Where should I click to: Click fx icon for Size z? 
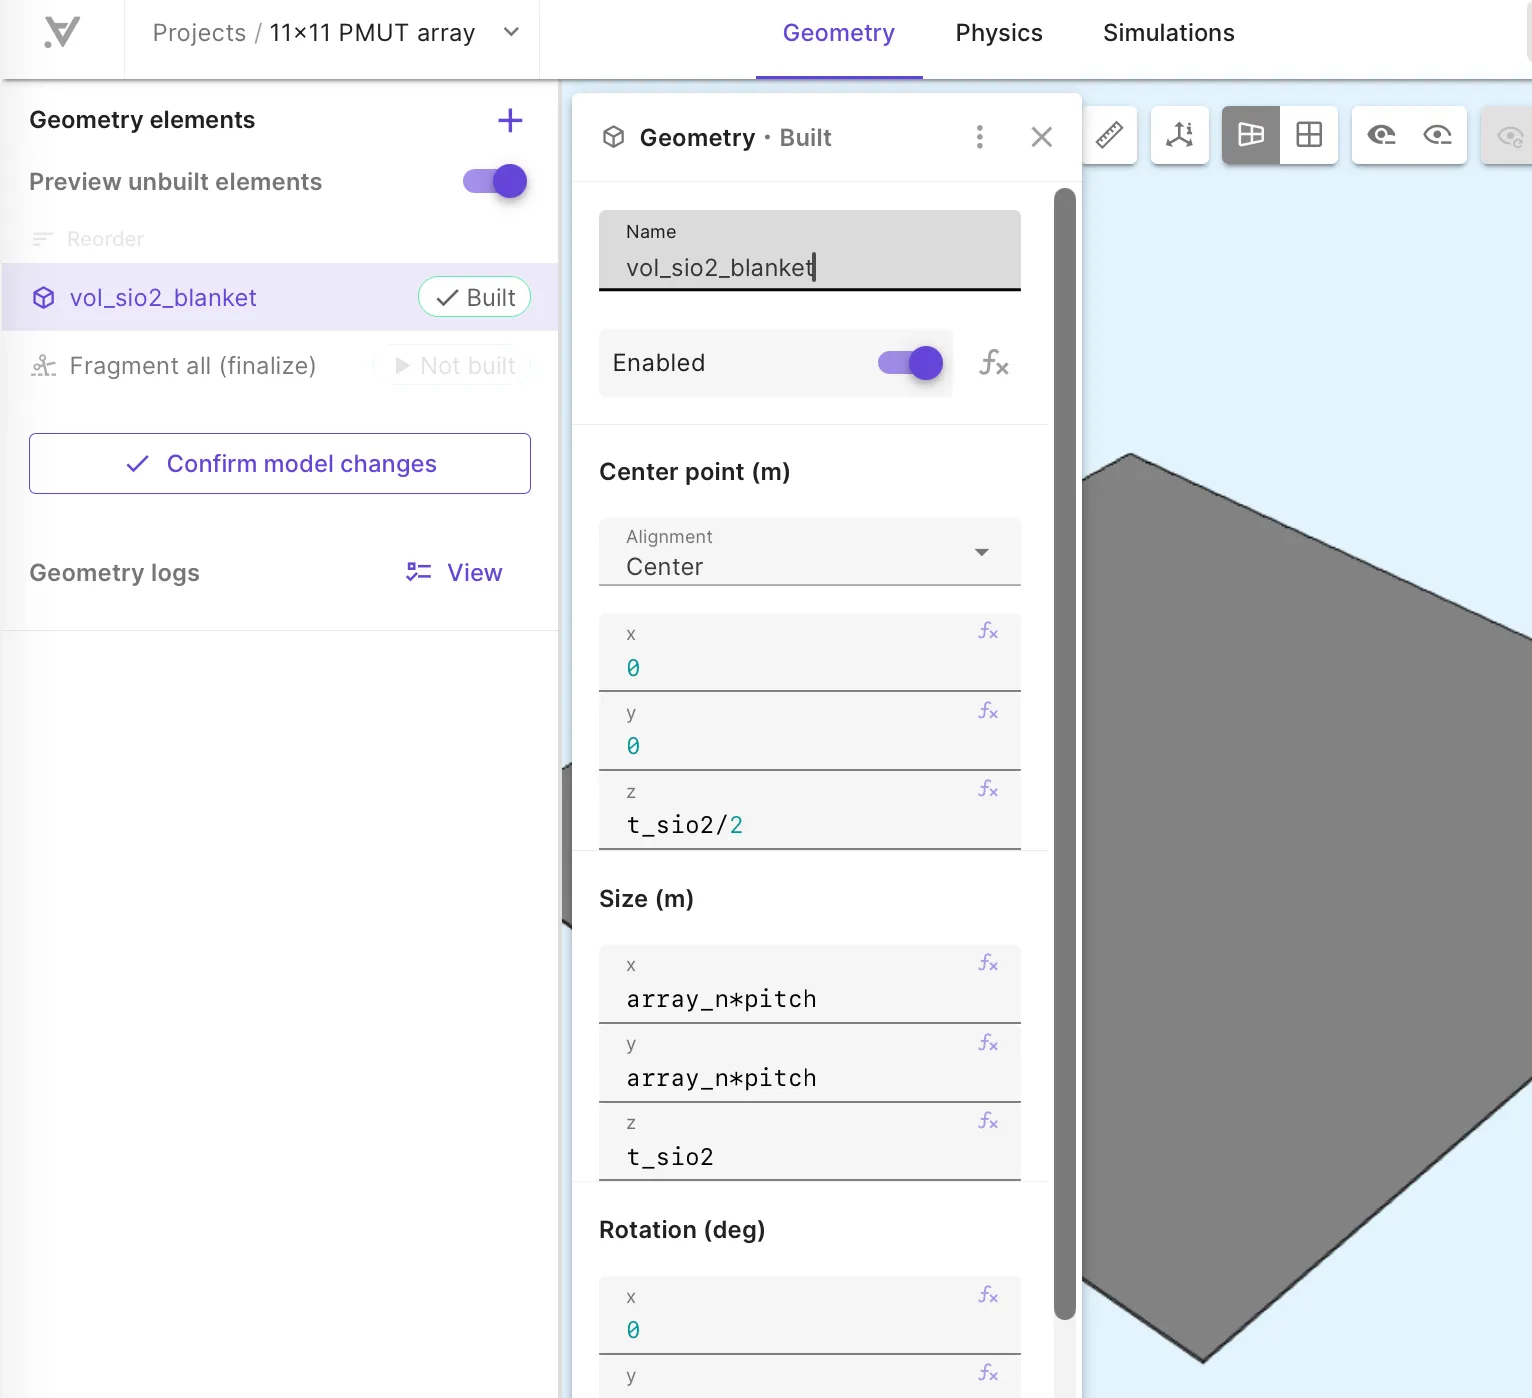988,1121
